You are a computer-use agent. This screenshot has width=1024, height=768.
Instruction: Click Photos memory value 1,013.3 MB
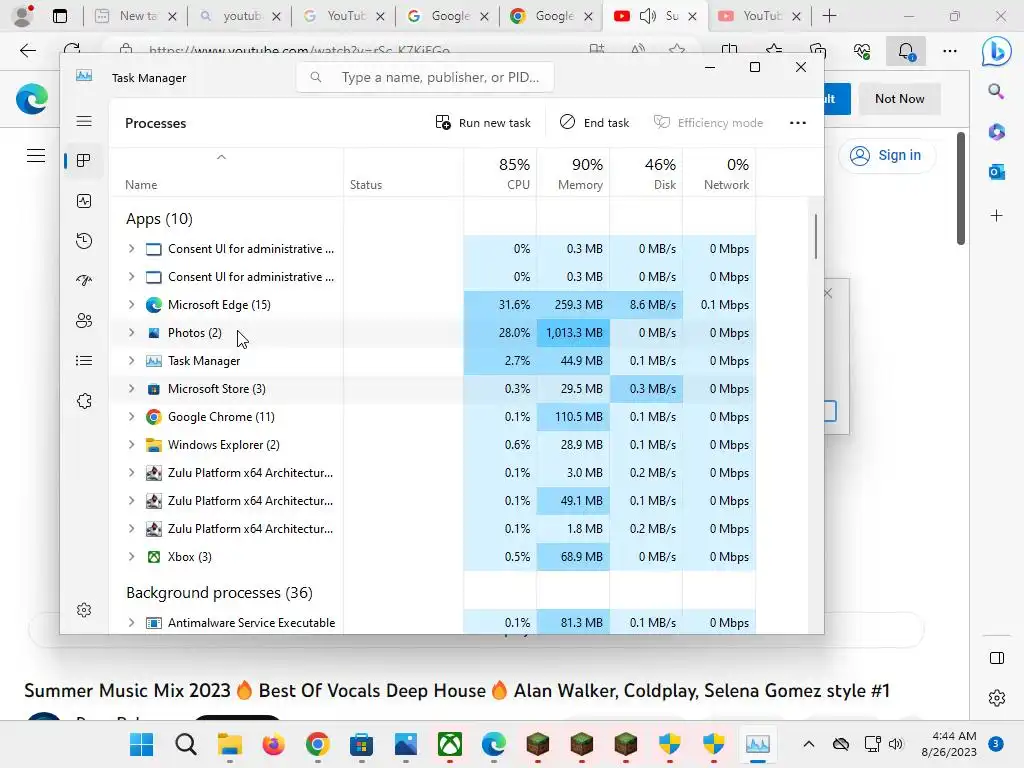(573, 332)
